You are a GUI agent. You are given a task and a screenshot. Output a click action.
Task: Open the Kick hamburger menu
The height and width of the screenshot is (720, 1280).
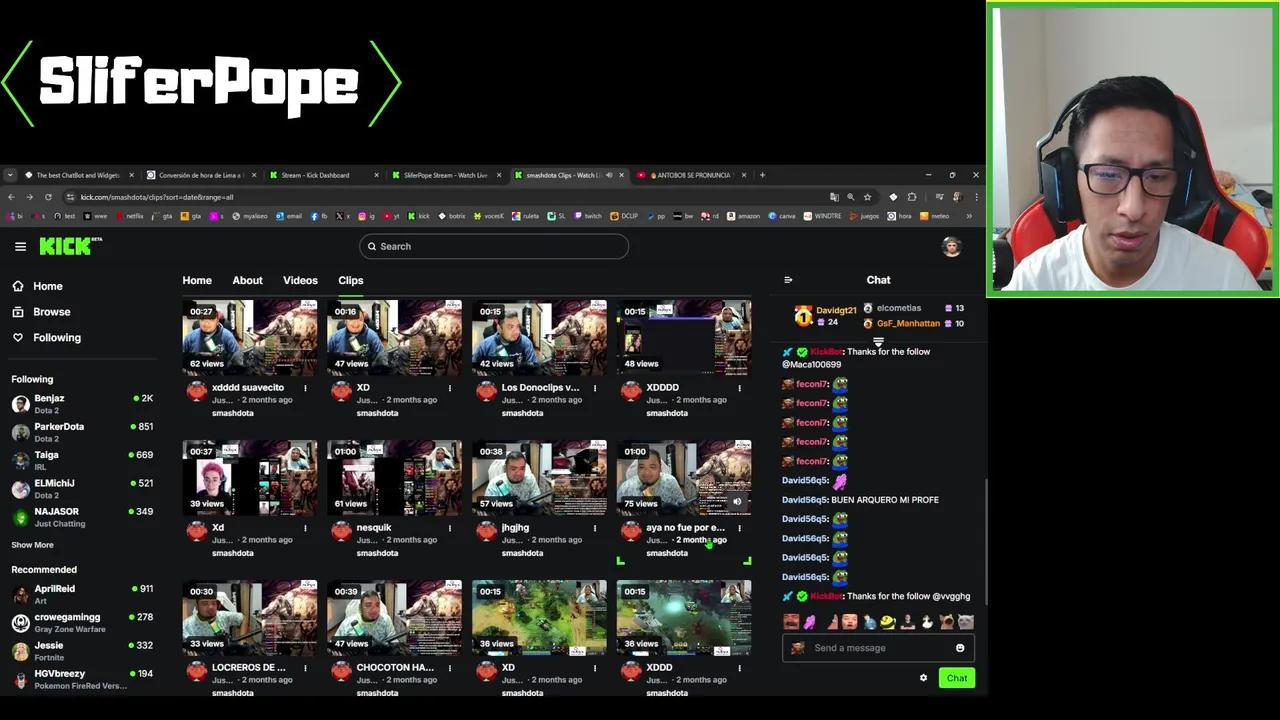20,246
